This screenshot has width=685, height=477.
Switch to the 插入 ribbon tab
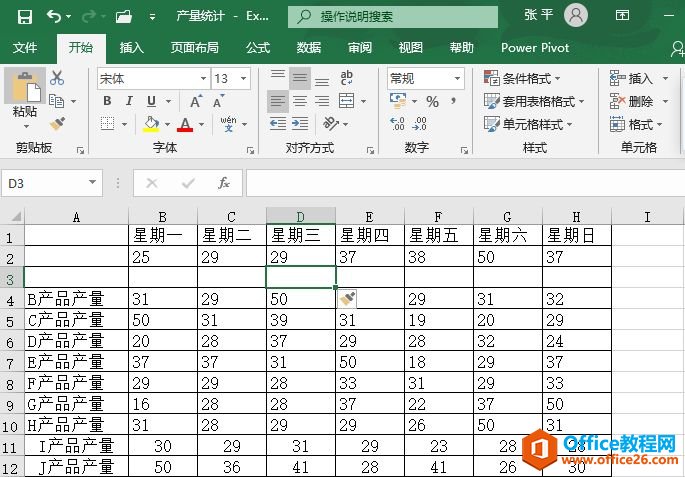pos(132,47)
